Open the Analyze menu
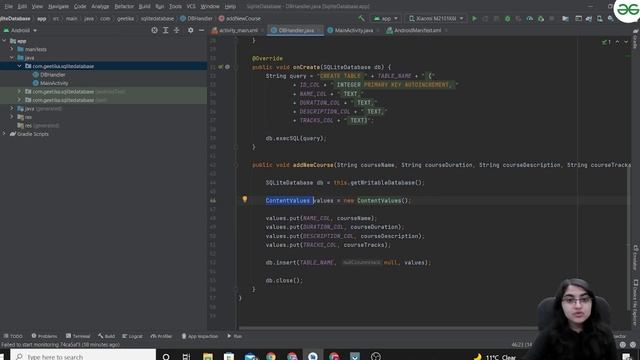This screenshot has height=360, width=640. pyautogui.click(x=100, y=7)
